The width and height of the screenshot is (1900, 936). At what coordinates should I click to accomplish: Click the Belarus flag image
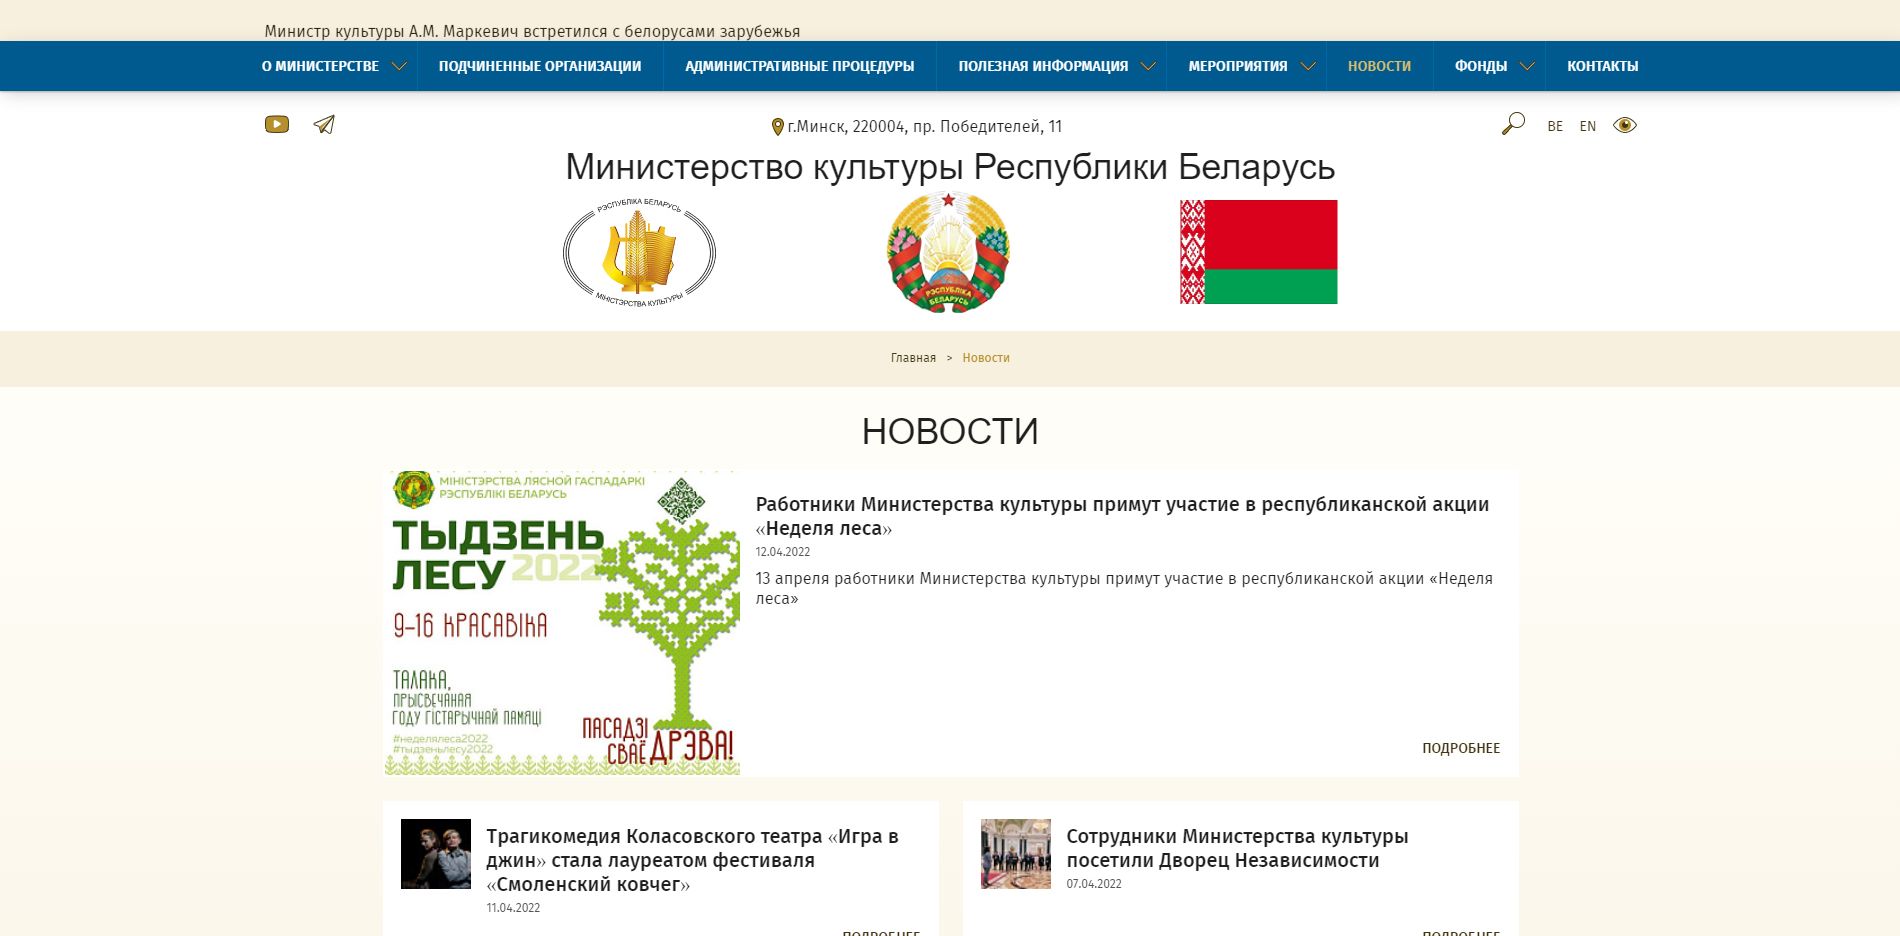(1258, 252)
